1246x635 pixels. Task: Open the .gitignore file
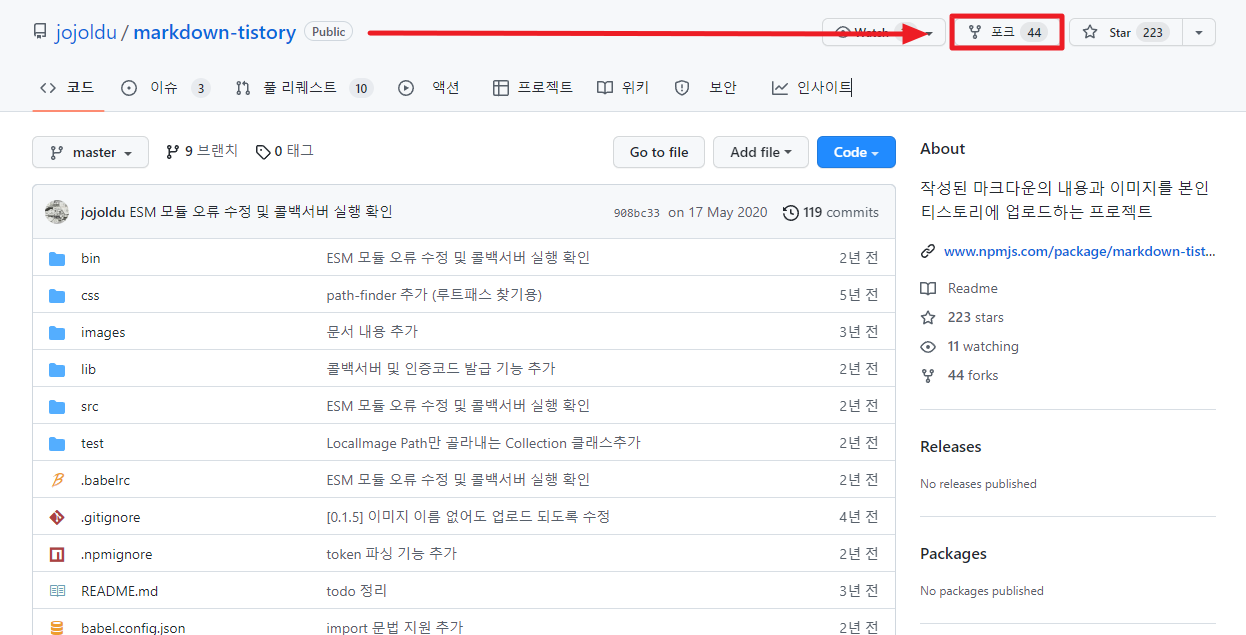pos(110,517)
